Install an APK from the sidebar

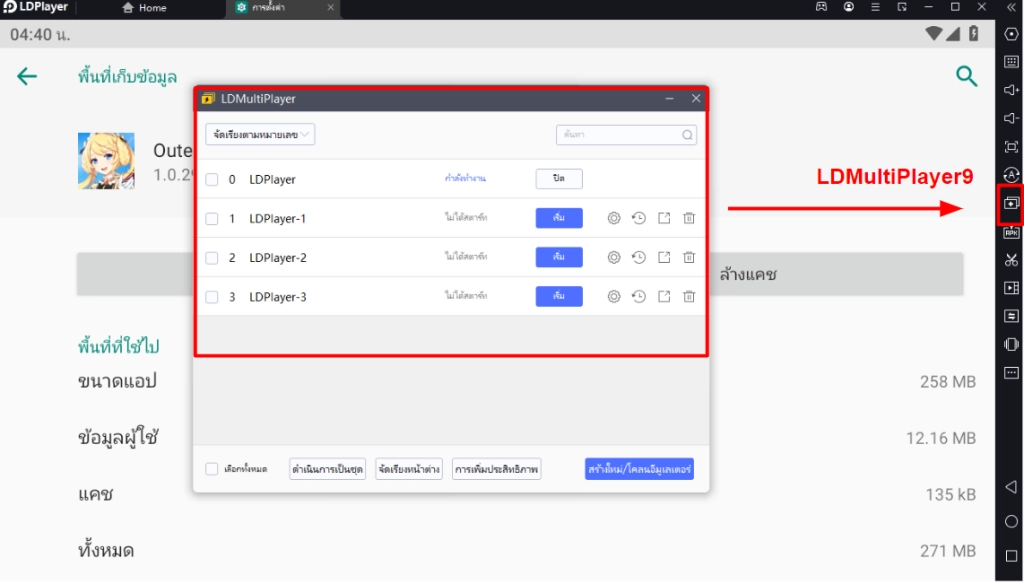pos(1011,233)
